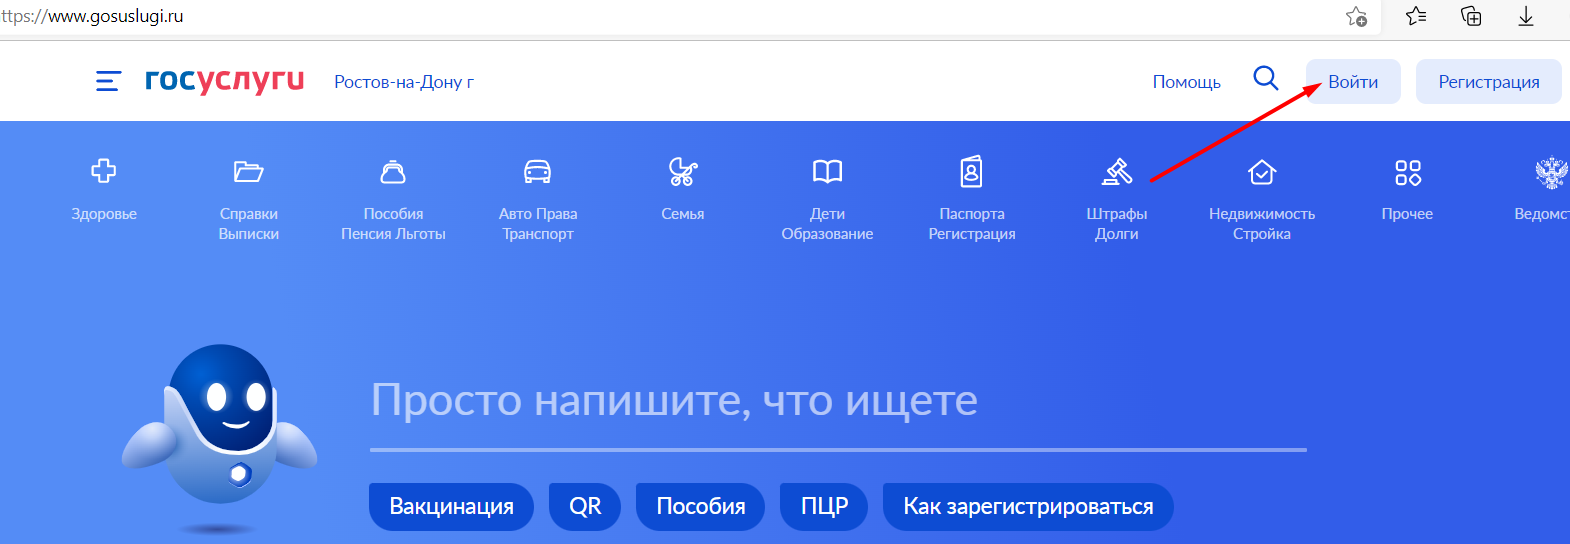Viewport: 1570px width, 544px height.
Task: Select the Справки Выписки folder icon
Action: (248, 172)
